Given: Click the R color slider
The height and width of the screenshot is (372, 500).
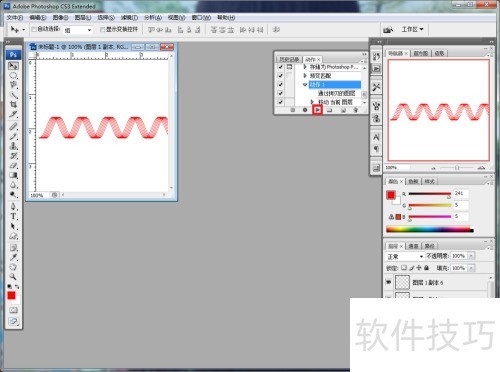Looking at the screenshot, I should pyautogui.click(x=430, y=194).
